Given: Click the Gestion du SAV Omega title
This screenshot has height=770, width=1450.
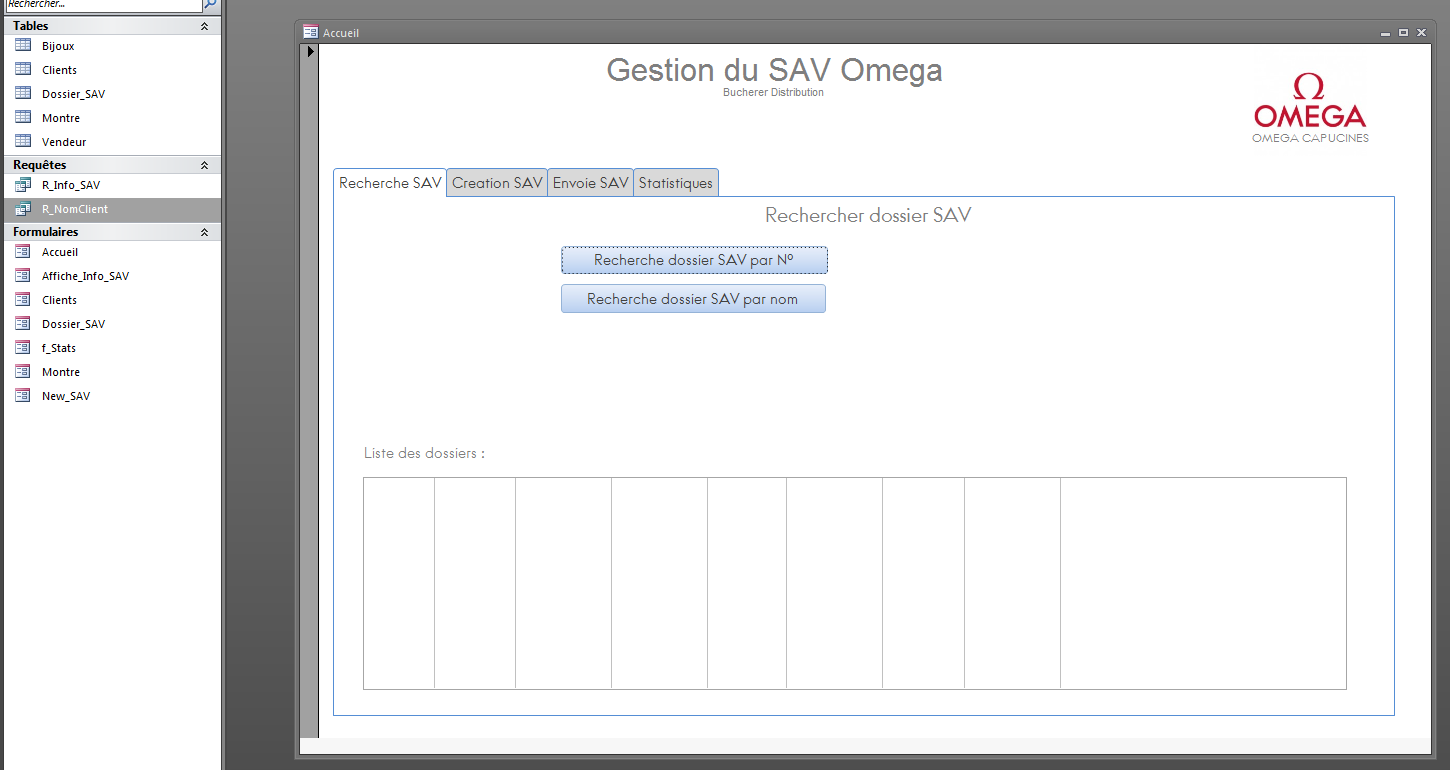Looking at the screenshot, I should [x=774, y=70].
